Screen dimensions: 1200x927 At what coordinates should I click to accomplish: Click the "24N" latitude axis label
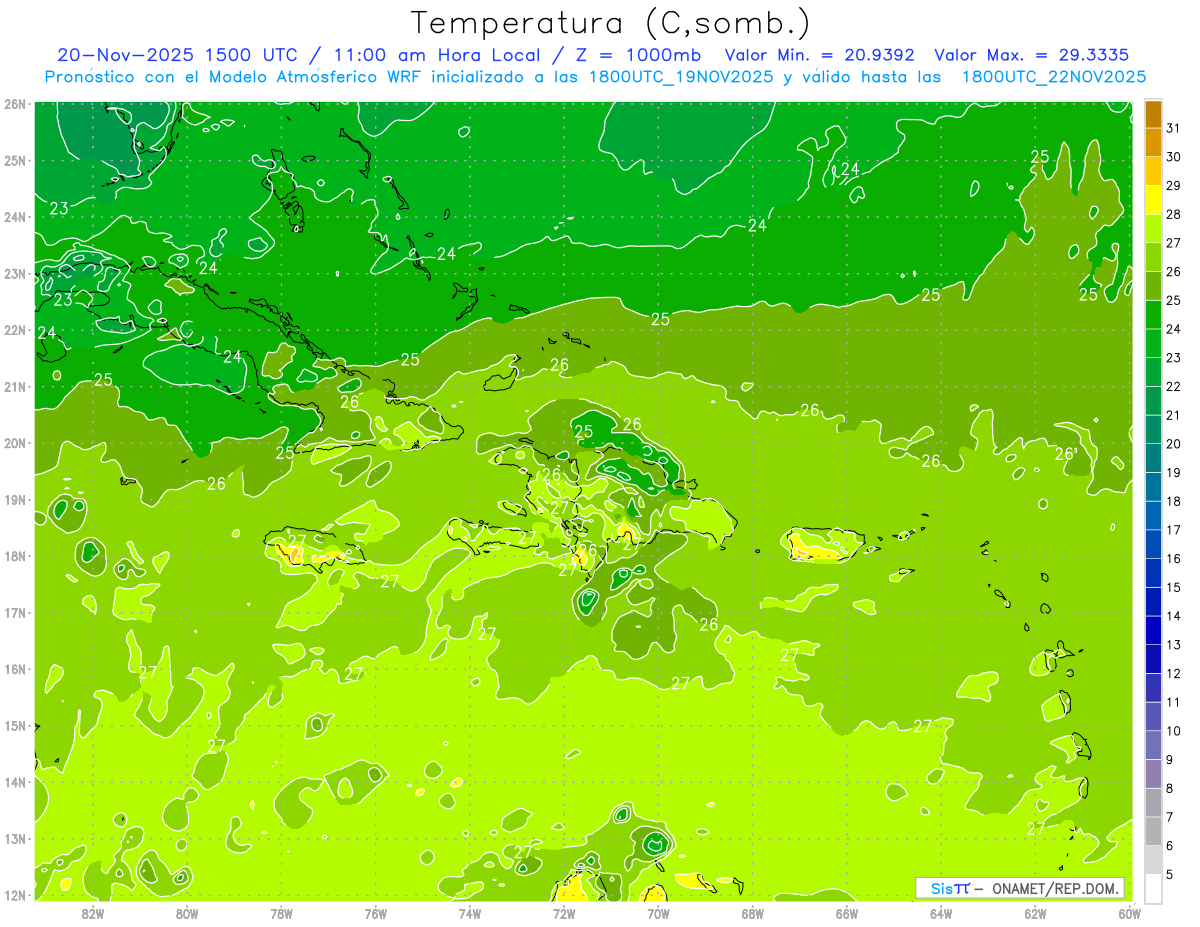tap(15, 217)
